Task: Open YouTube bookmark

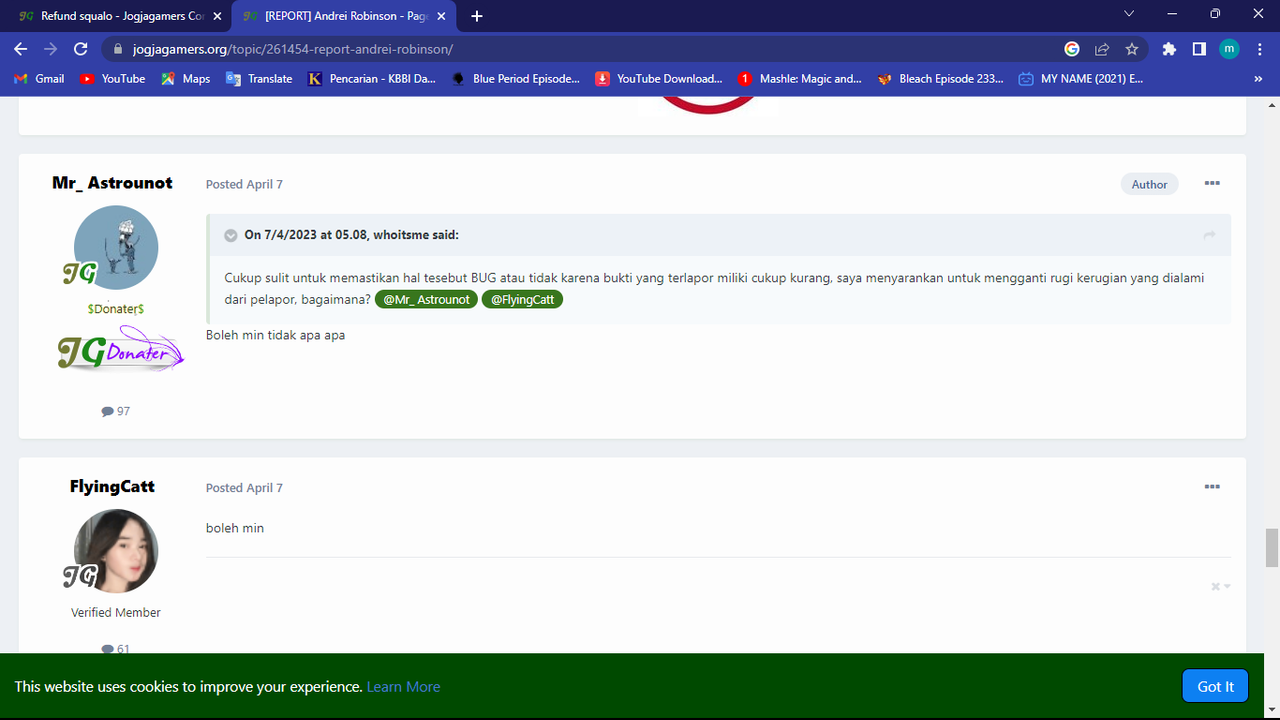Action: pyautogui.click(x=112, y=78)
